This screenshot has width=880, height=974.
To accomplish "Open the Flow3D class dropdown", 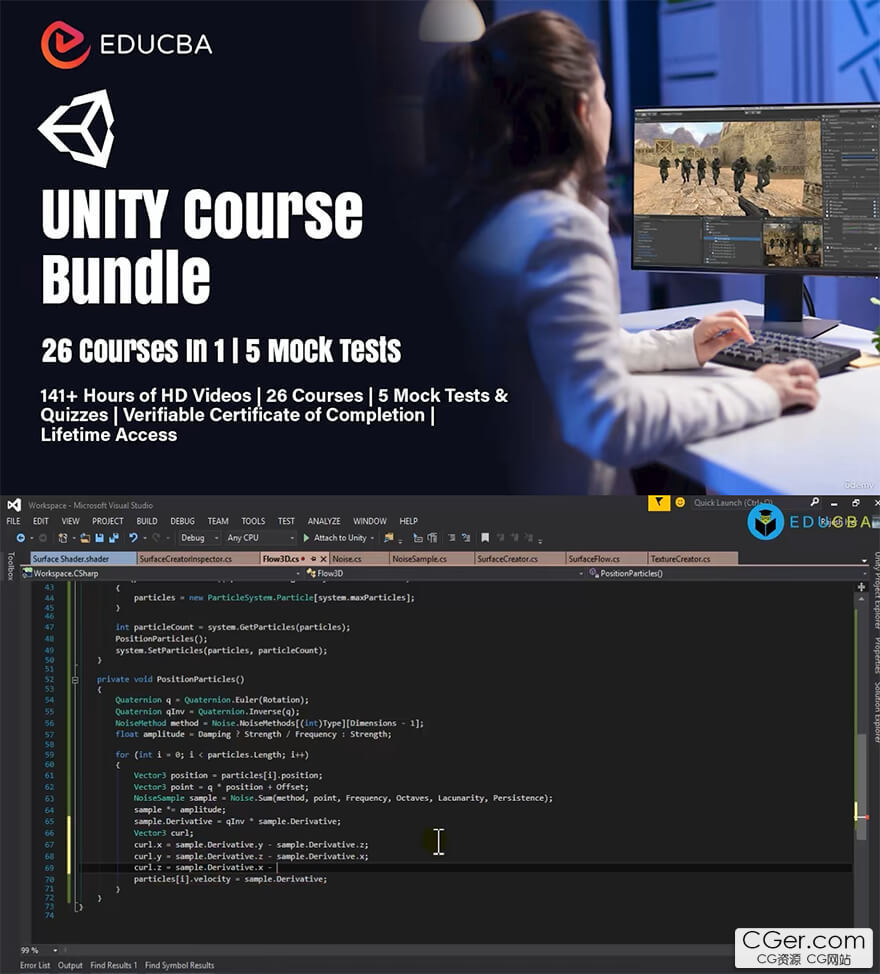I will 445,573.
